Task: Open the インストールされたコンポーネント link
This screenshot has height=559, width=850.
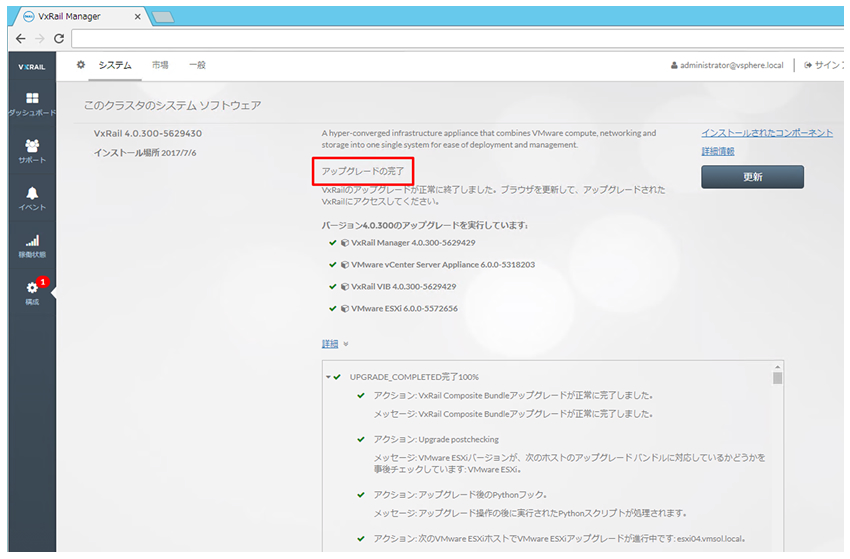Action: pos(767,133)
